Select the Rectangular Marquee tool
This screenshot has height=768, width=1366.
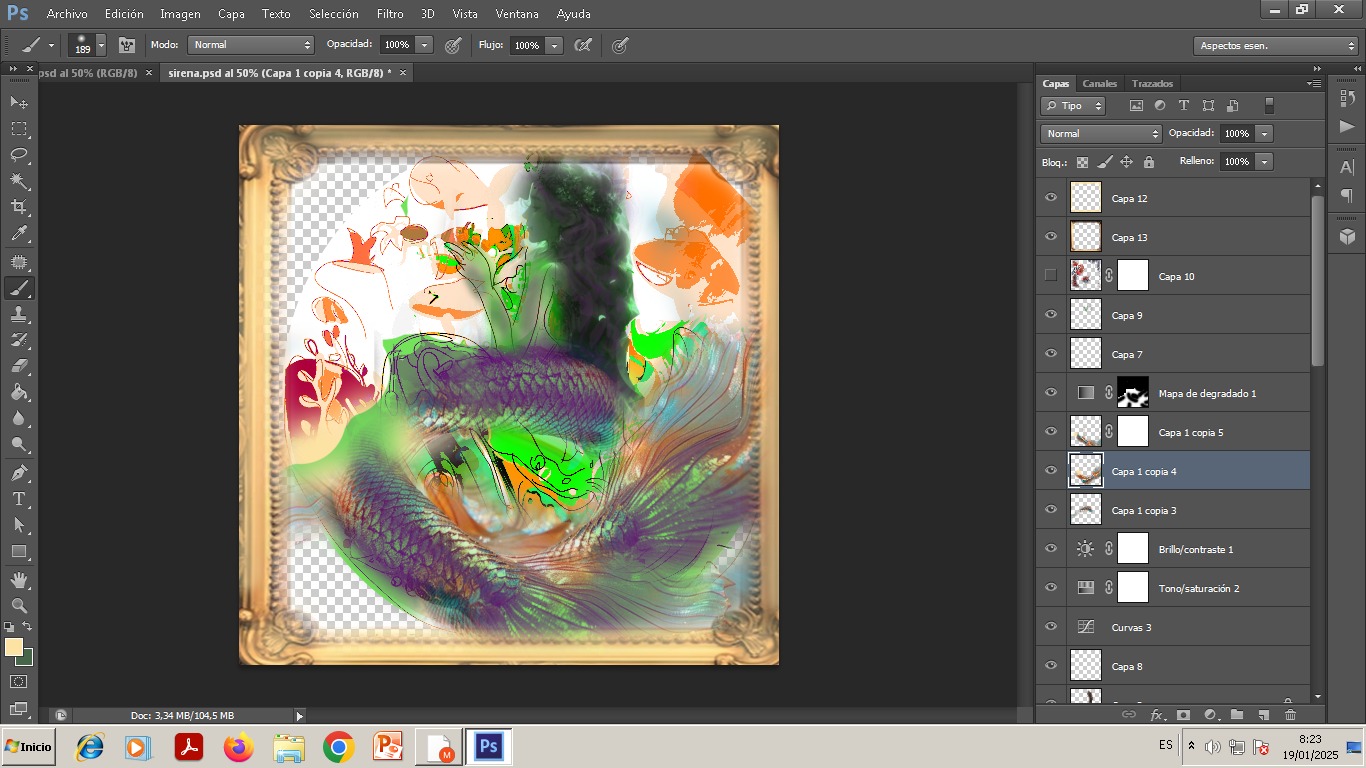tap(19, 129)
